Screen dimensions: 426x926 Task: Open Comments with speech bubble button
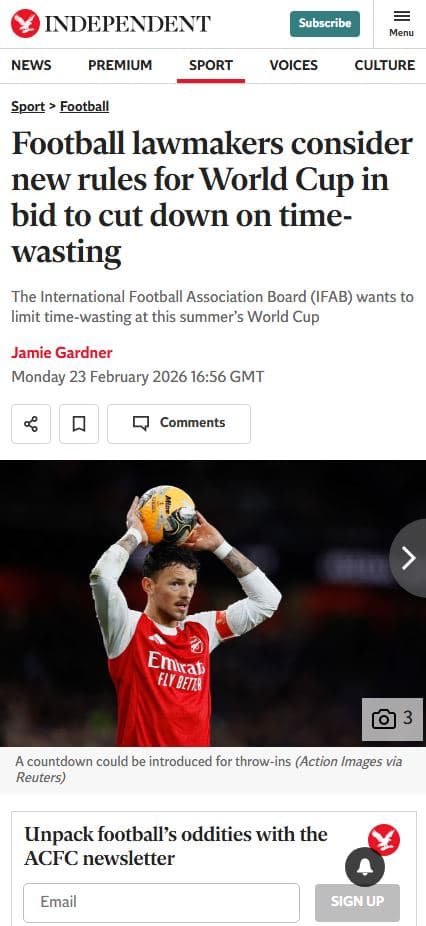tap(178, 423)
